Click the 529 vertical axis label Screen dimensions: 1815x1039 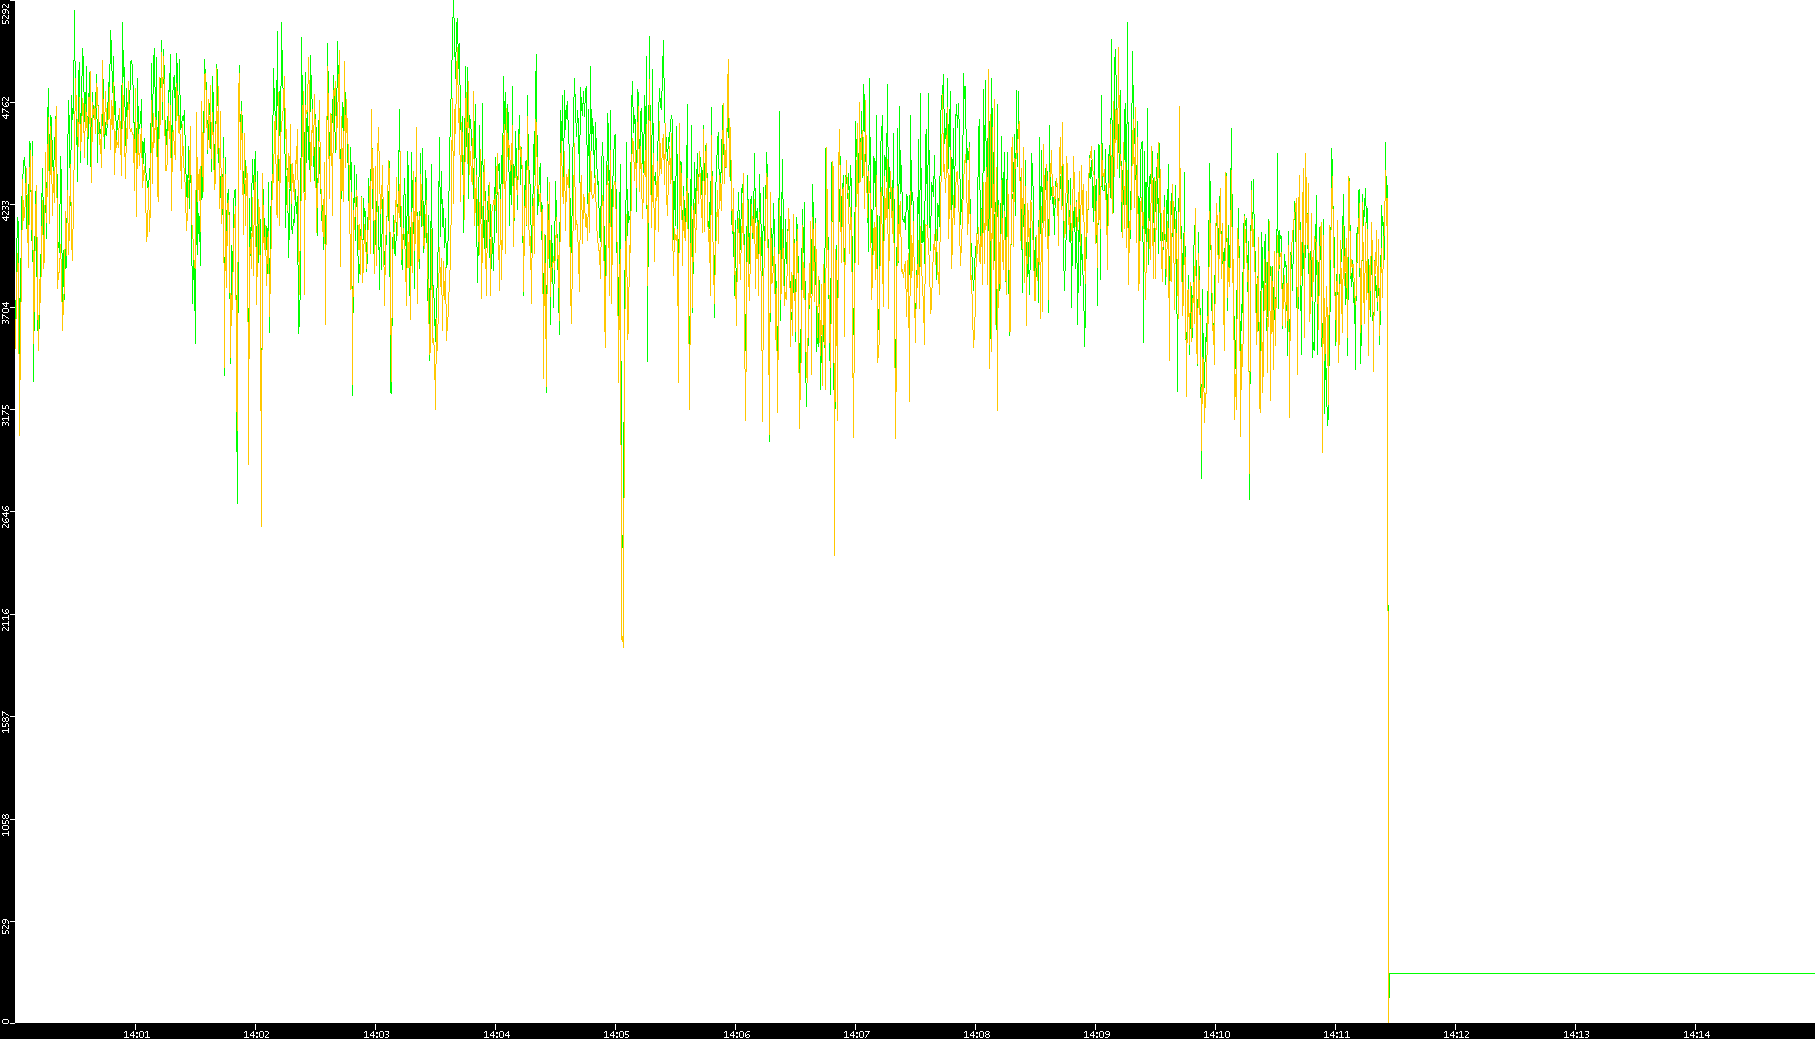click(x=6, y=926)
